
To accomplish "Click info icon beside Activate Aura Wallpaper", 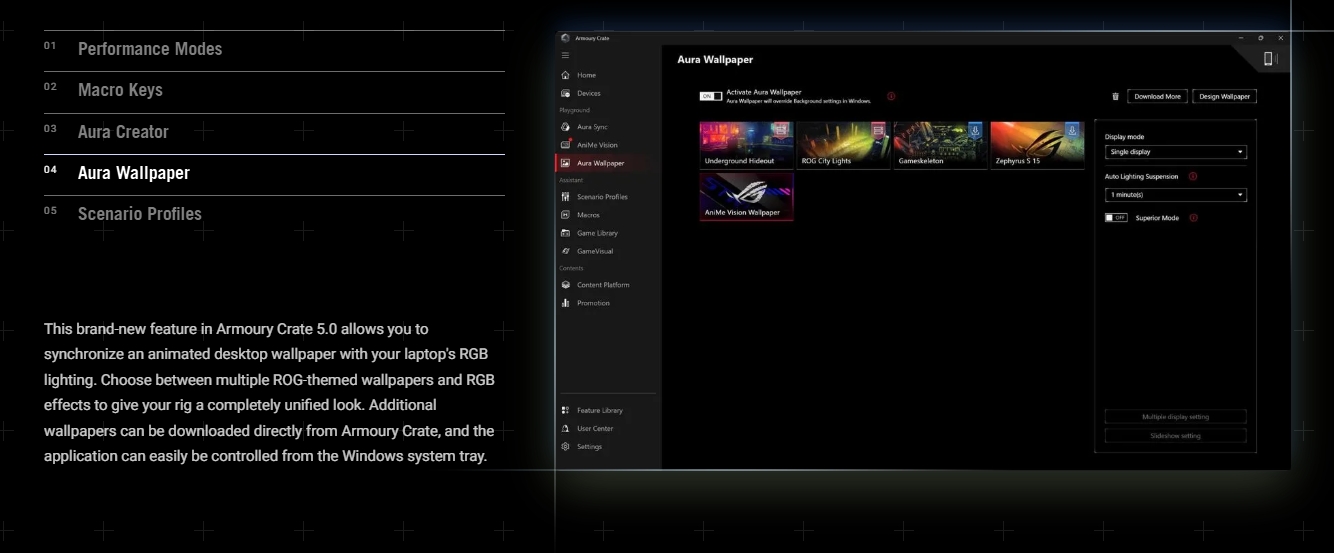I will click(x=891, y=96).
